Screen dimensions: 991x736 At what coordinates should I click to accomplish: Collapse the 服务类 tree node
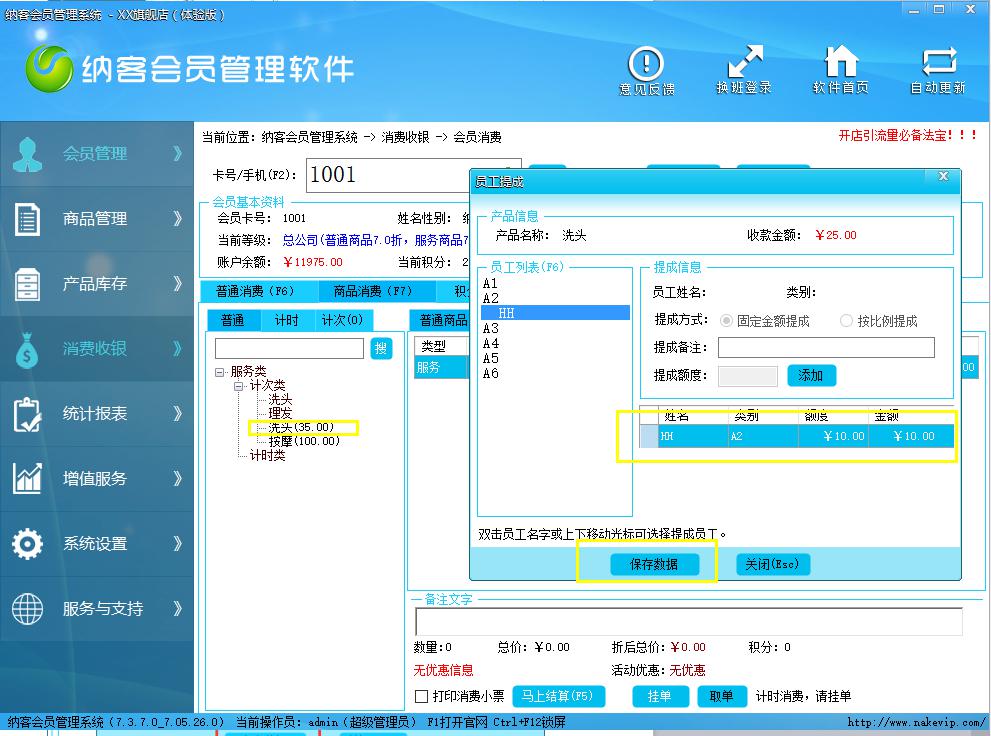pyautogui.click(x=221, y=372)
